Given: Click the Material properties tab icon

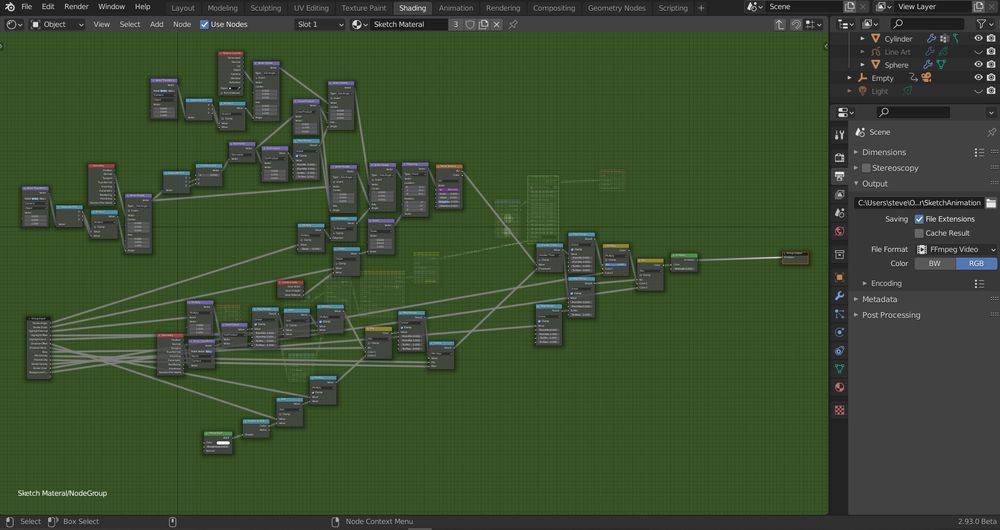Looking at the screenshot, I should pos(839,387).
